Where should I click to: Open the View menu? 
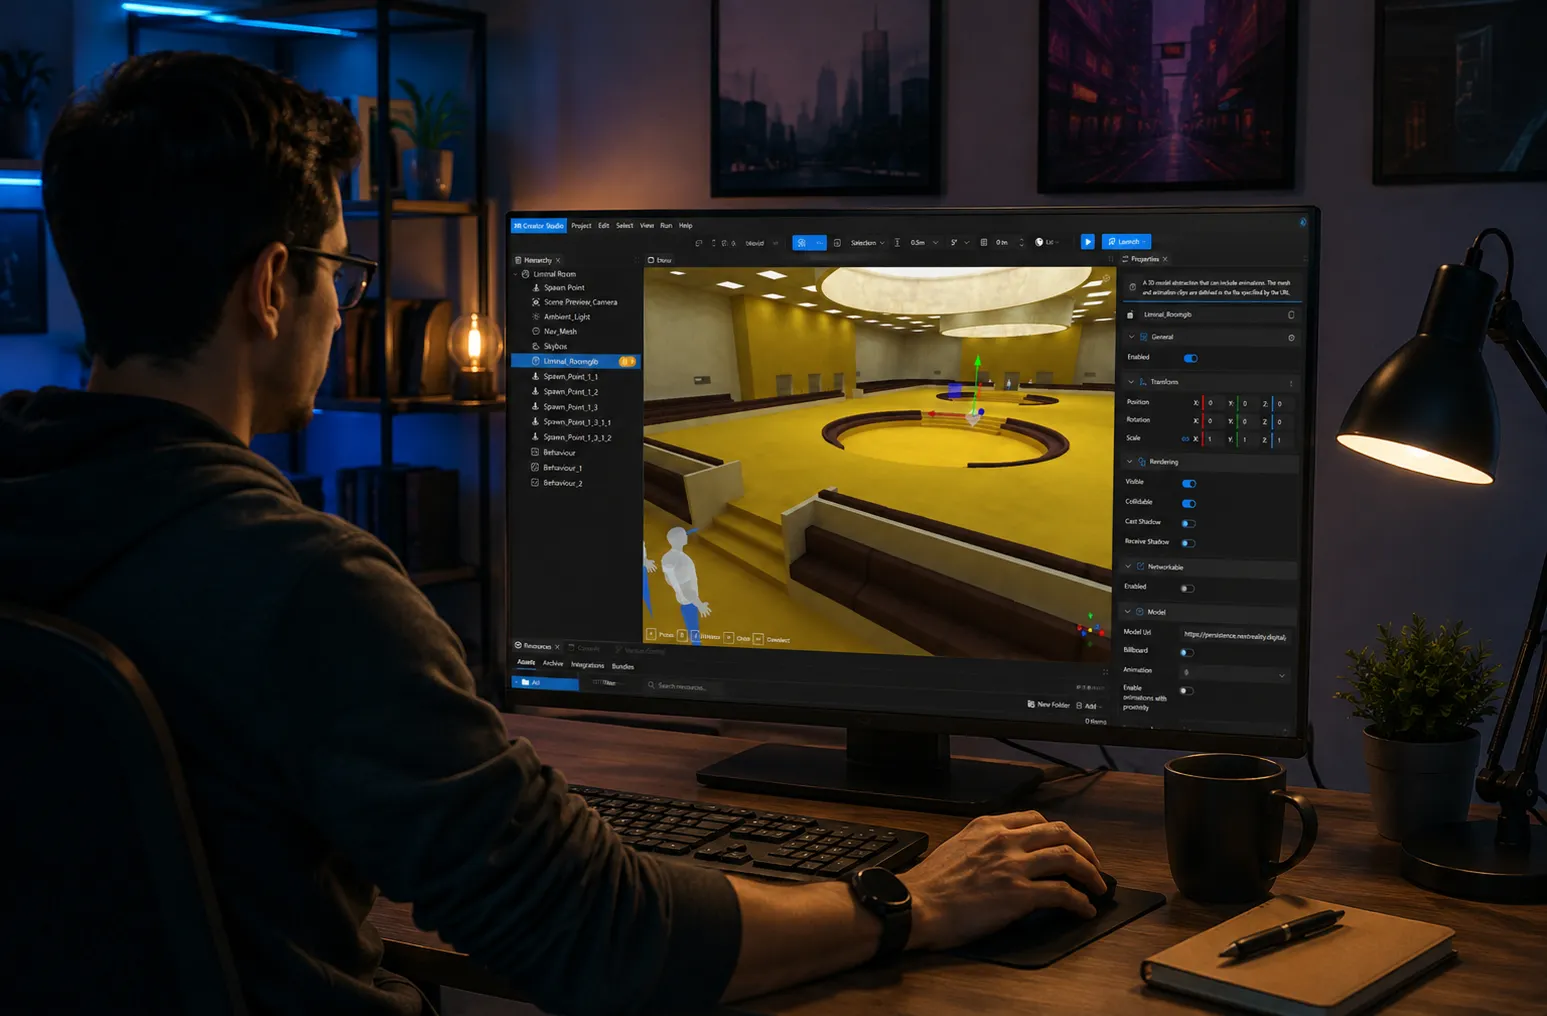click(x=646, y=226)
